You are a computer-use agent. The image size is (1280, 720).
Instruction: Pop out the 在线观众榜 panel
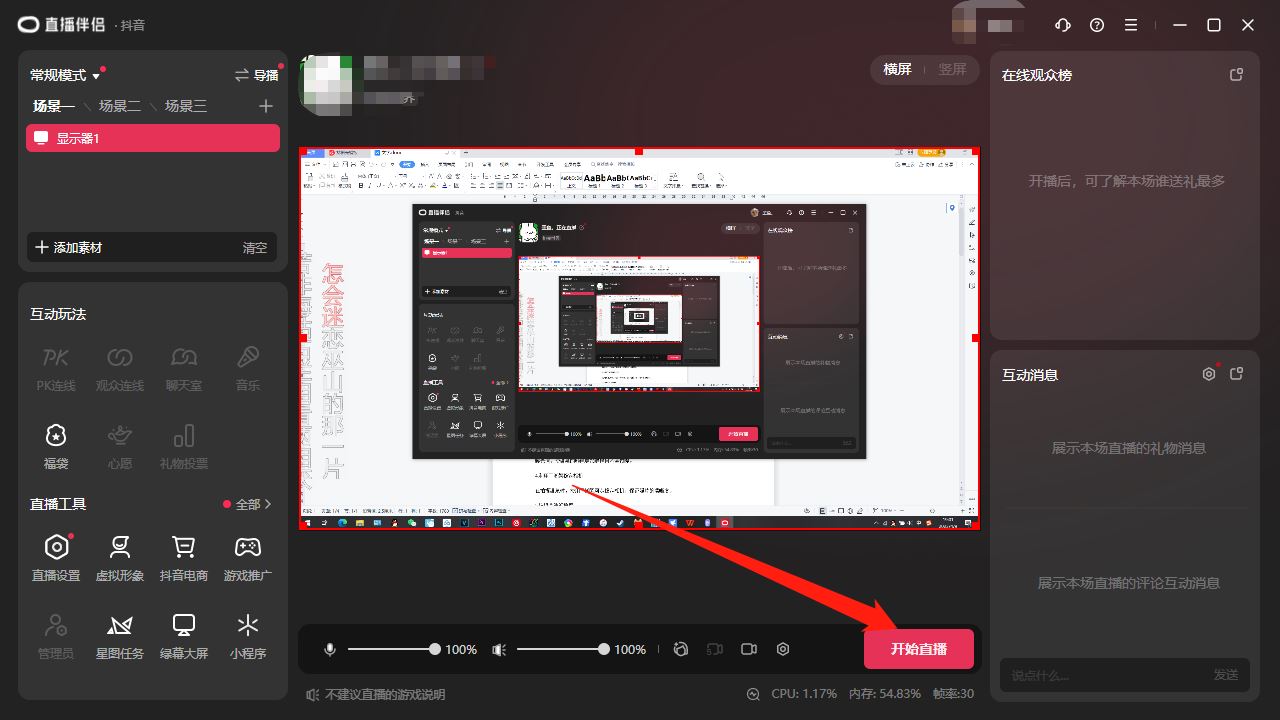[x=1236, y=75]
